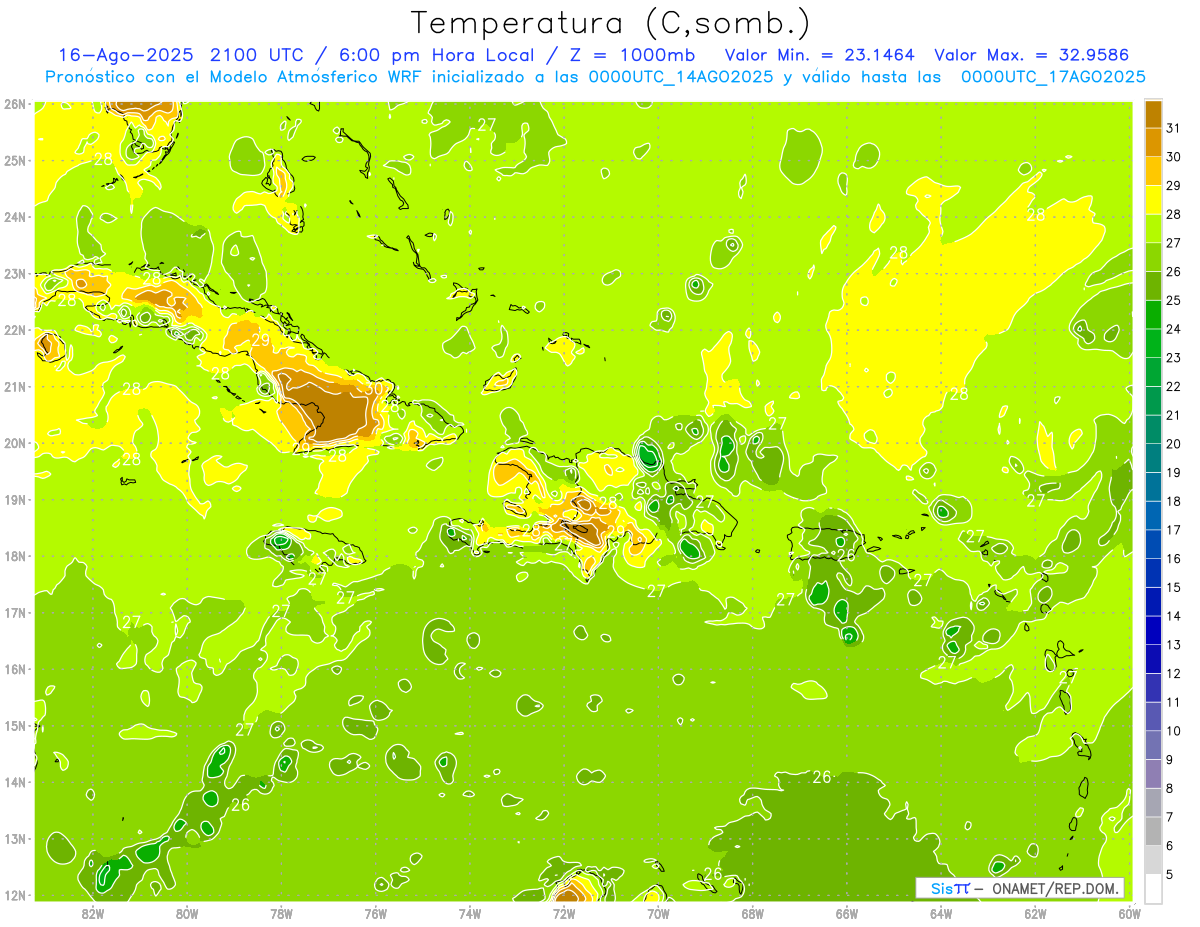
Task: Select the init time "0000UTC_14AGO2025"
Action: click(681, 77)
